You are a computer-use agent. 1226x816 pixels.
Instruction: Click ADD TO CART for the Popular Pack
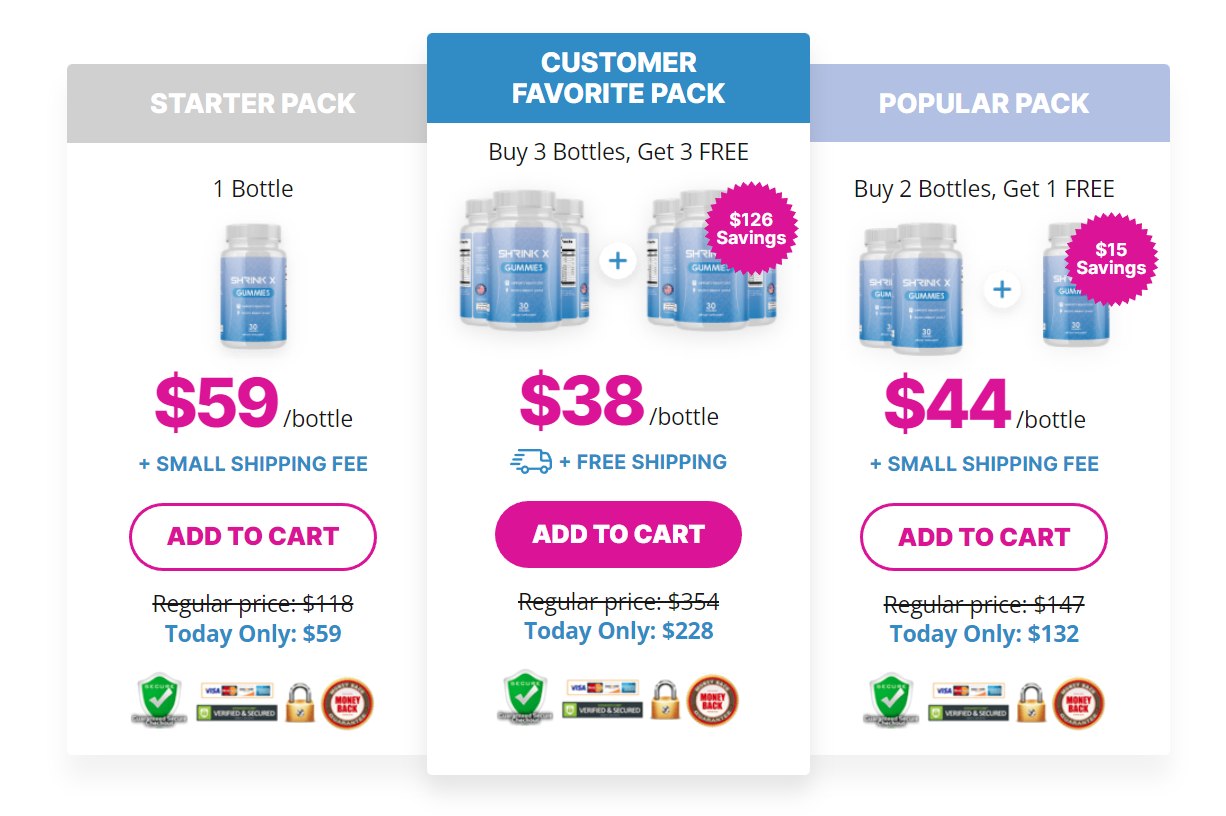click(x=984, y=536)
